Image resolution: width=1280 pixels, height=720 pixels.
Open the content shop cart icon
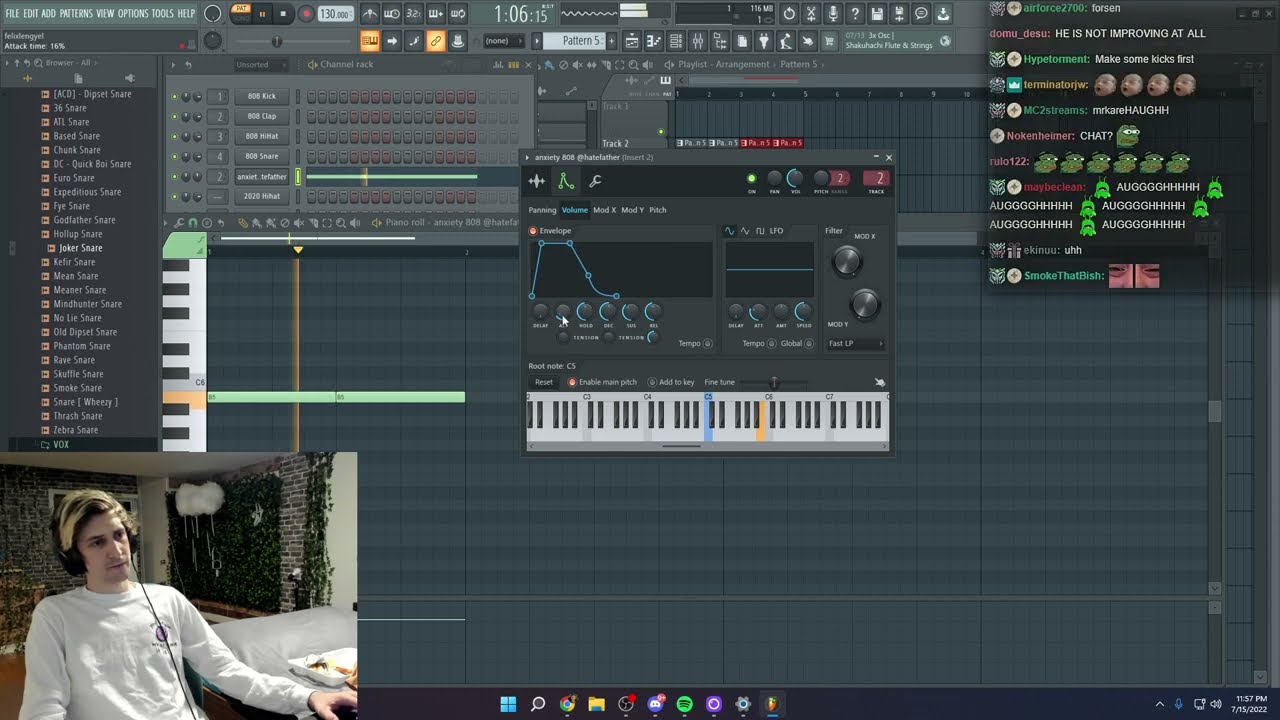click(x=829, y=41)
